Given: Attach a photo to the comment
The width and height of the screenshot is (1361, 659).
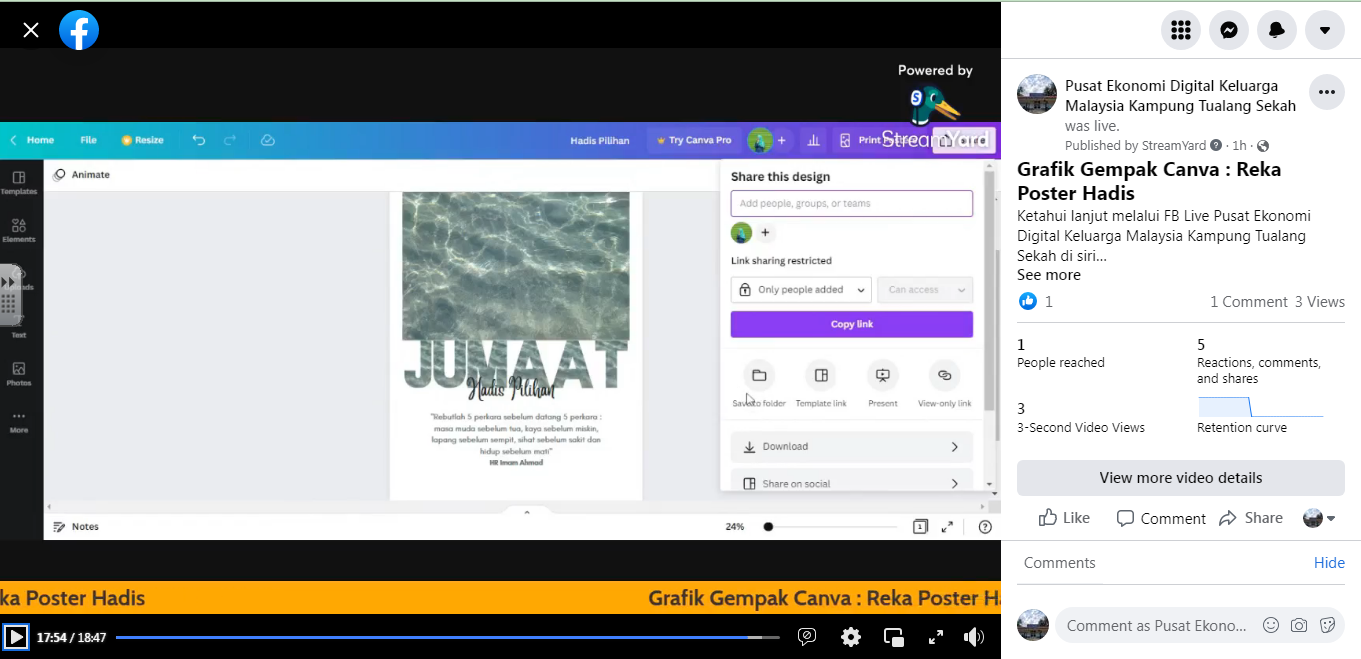Looking at the screenshot, I should coord(1299,625).
